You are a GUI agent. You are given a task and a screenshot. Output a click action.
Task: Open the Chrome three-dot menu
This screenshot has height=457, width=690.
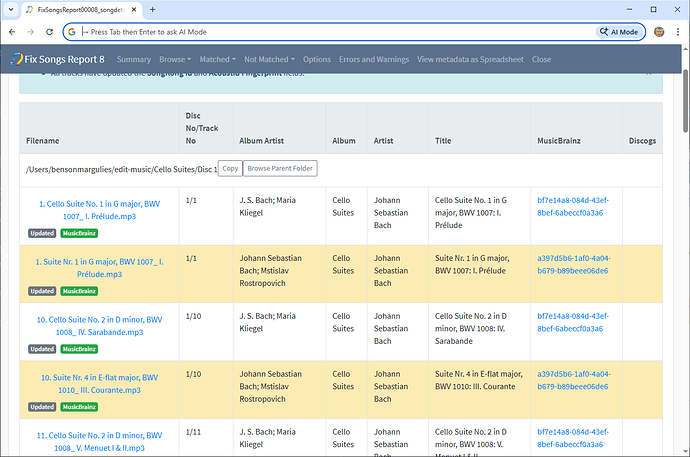[678, 31]
